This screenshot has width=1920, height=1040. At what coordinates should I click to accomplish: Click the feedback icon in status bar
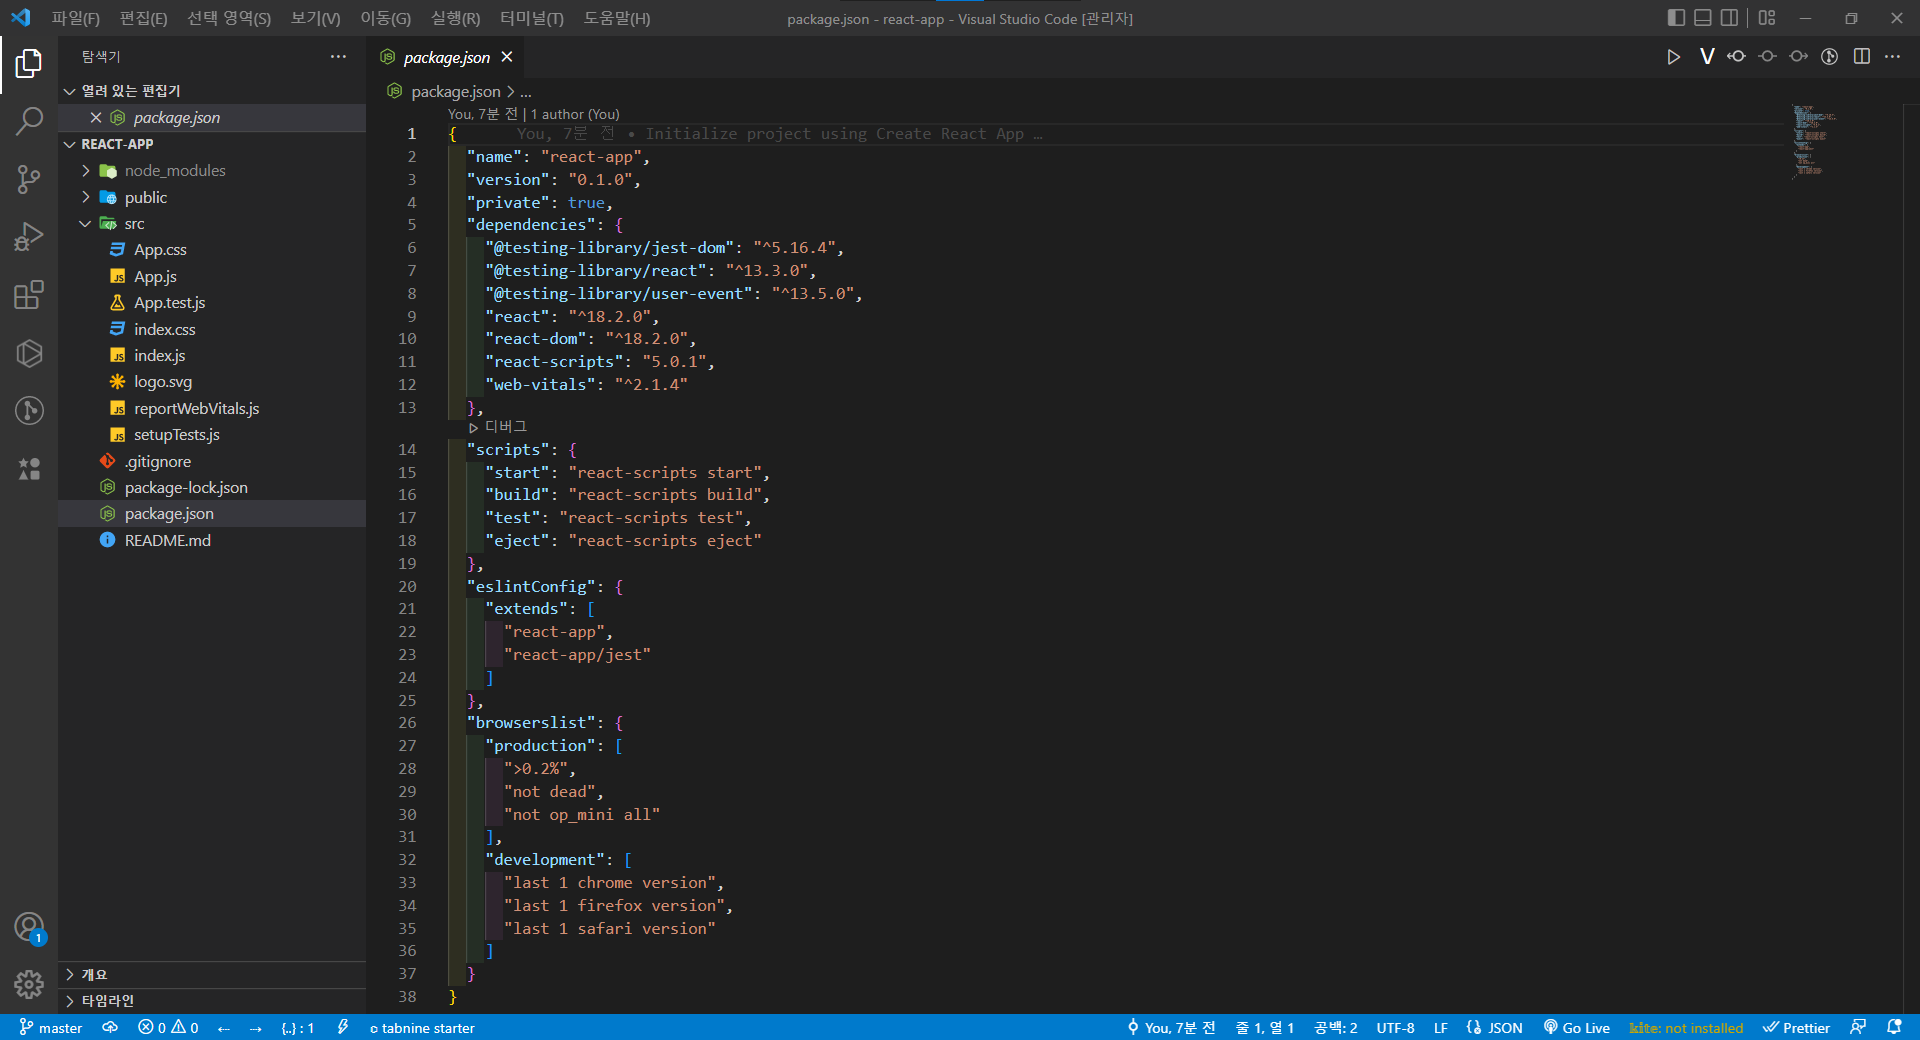[x=1858, y=1028]
